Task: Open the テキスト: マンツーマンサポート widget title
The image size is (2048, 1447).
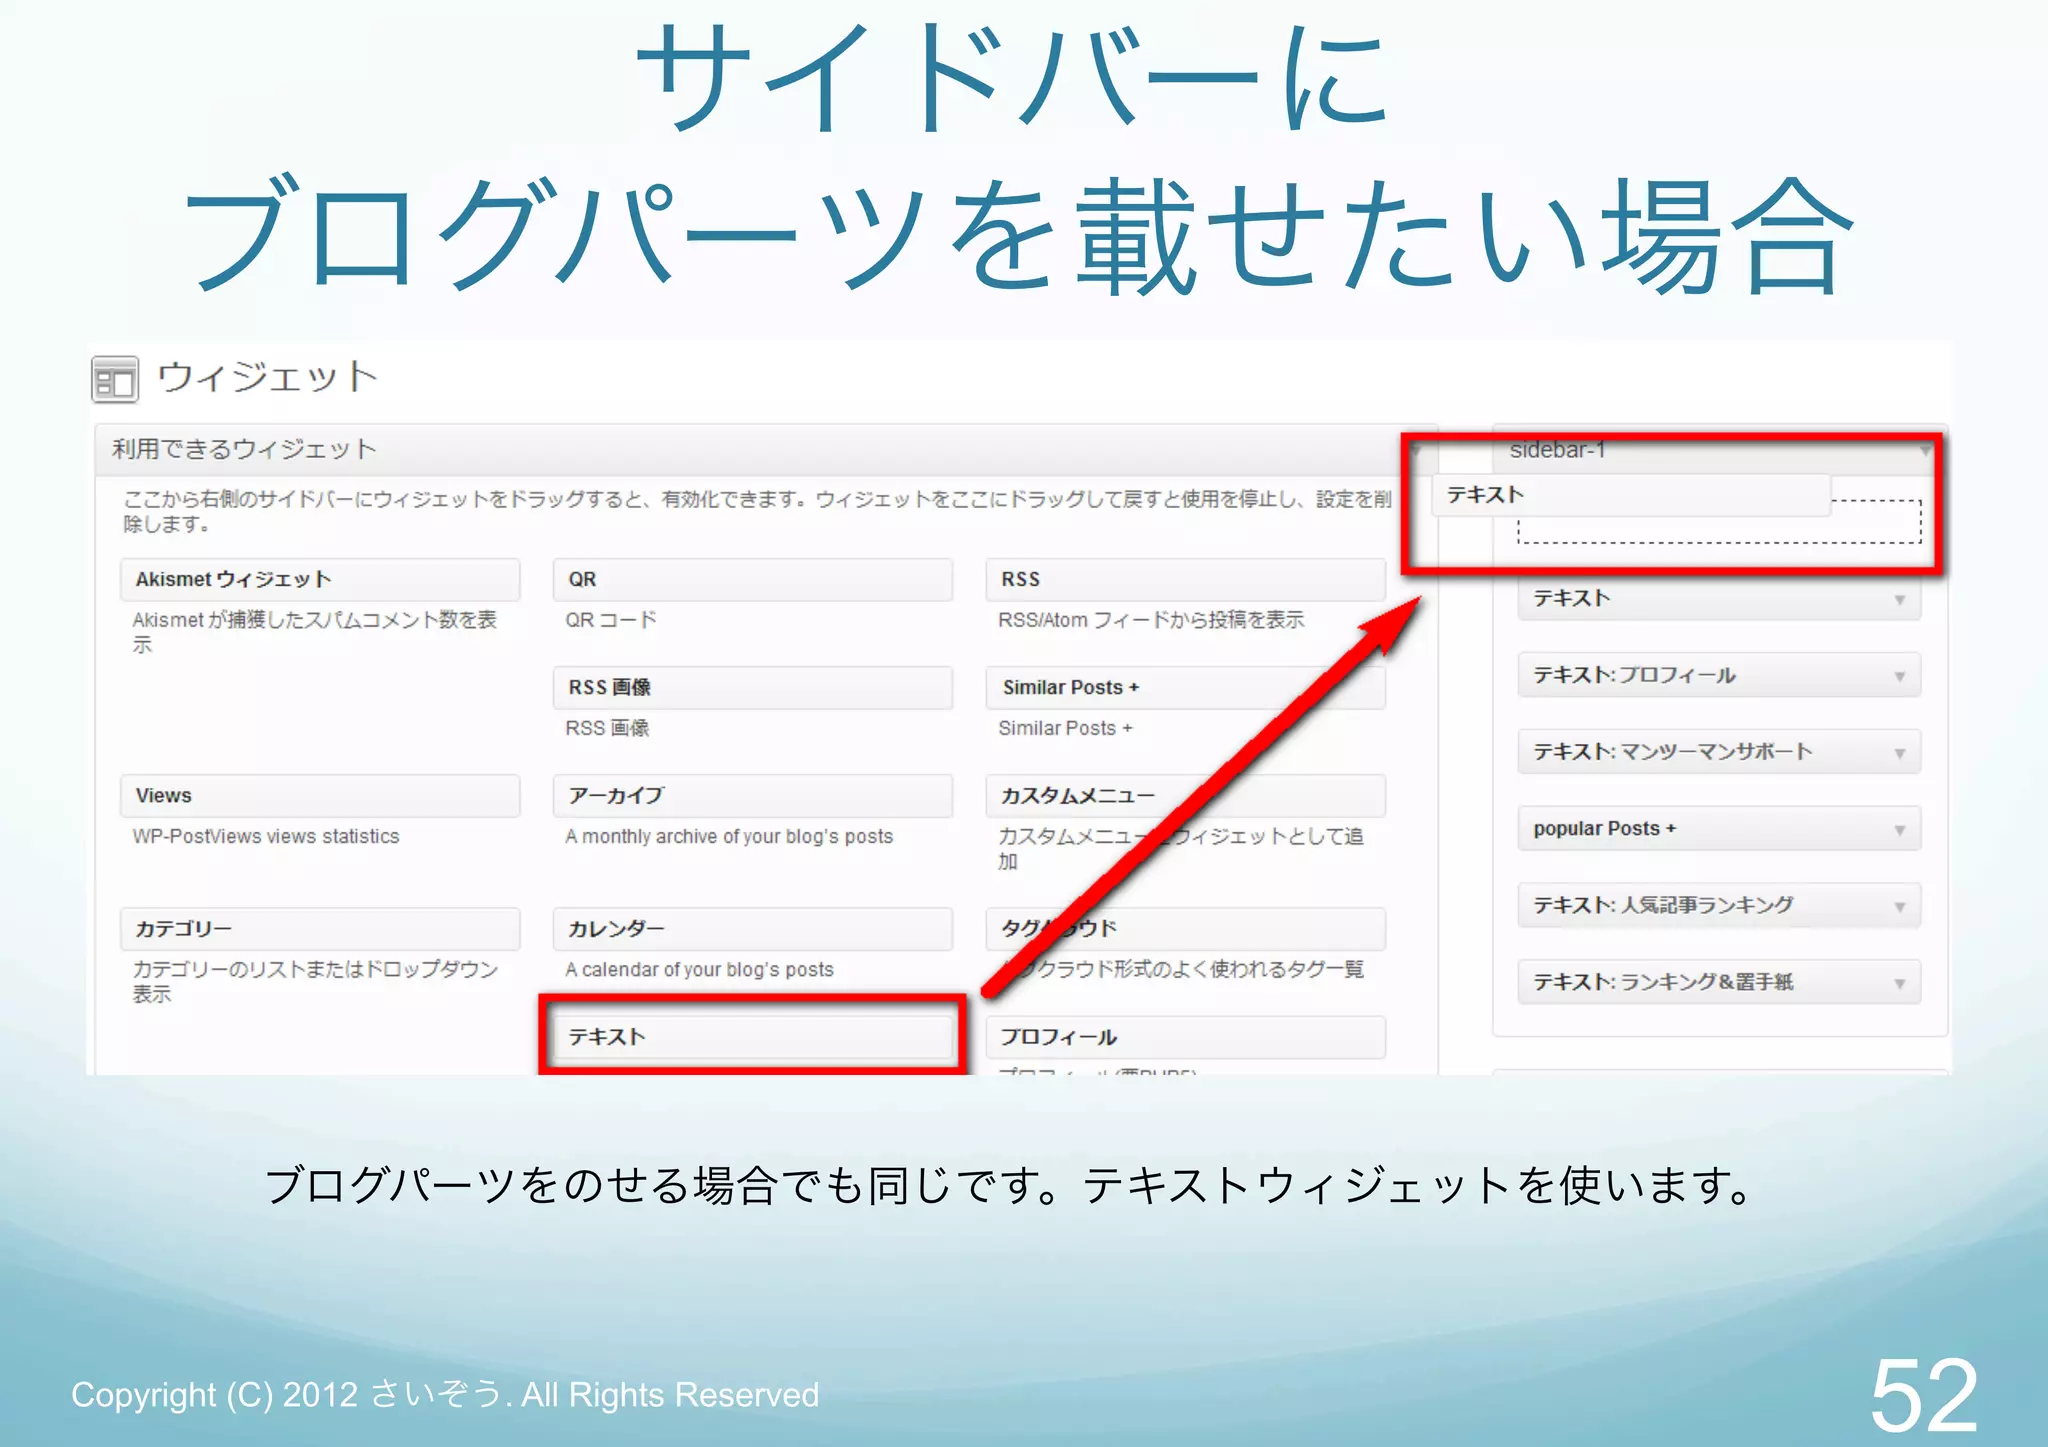Action: tap(1673, 752)
